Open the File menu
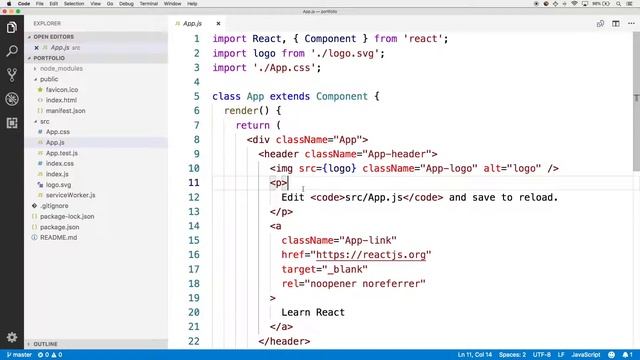Image resolution: width=640 pixels, height=360 pixels. coord(40,4)
